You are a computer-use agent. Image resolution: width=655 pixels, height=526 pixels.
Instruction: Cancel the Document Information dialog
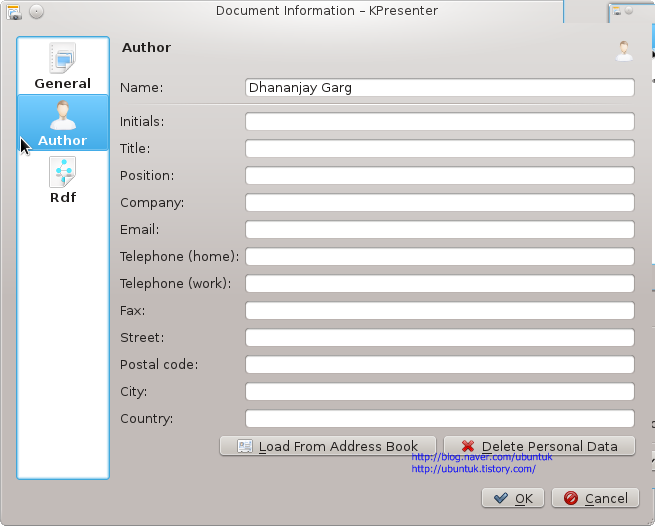click(x=595, y=498)
